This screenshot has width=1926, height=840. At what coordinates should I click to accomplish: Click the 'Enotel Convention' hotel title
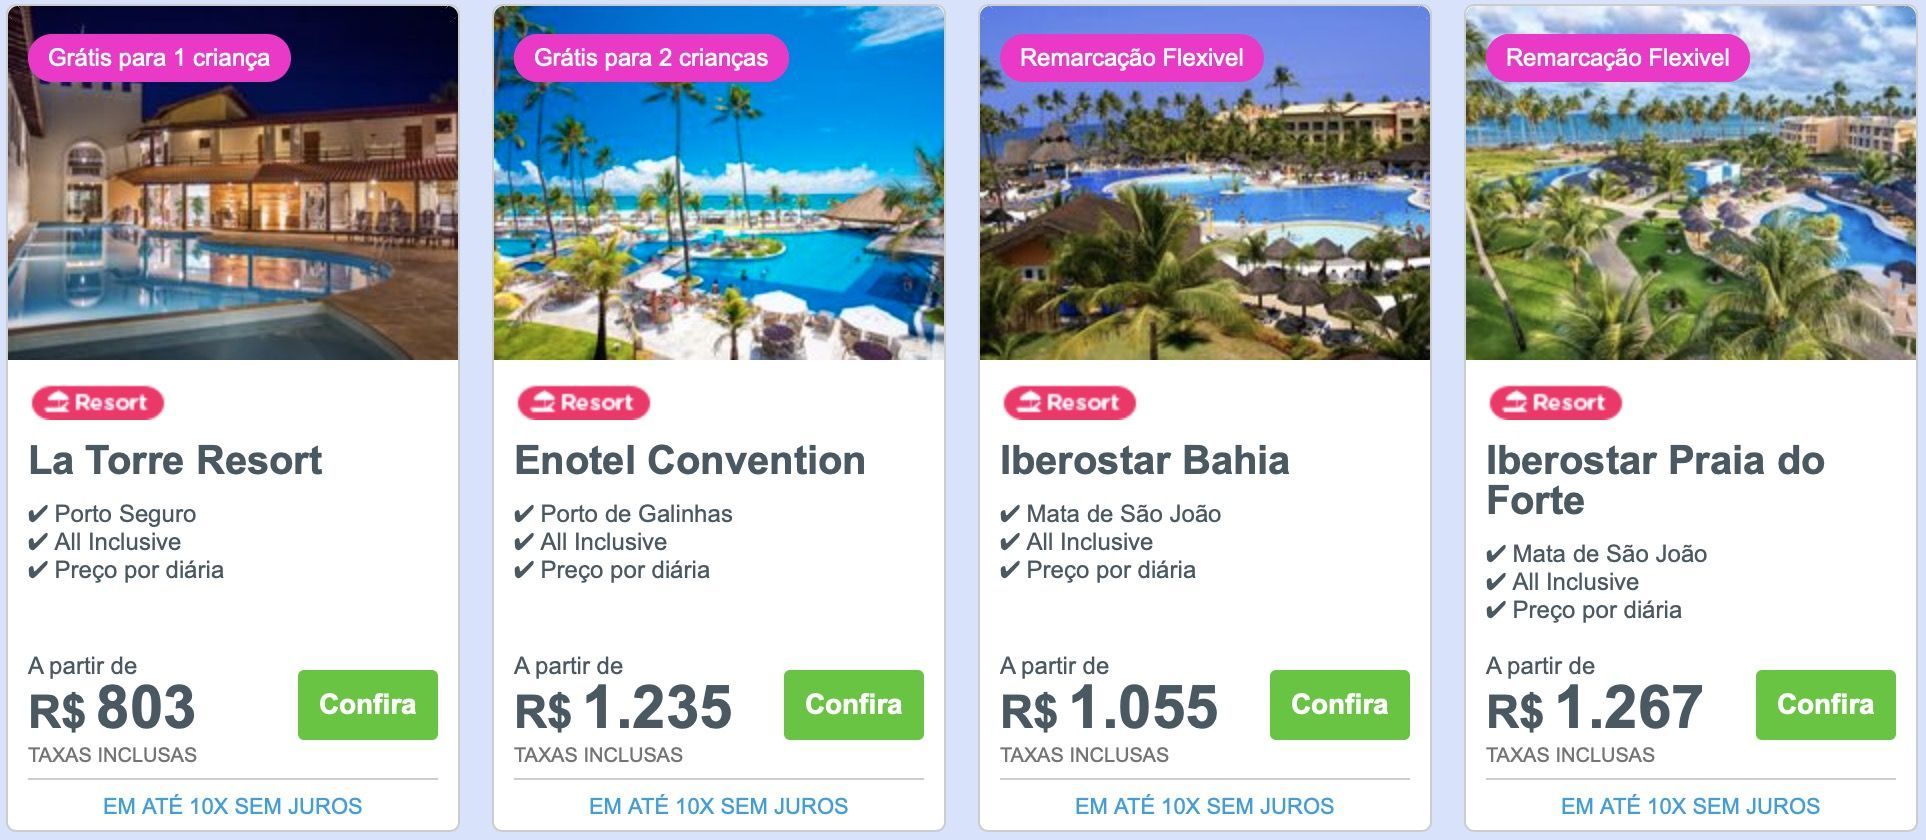point(690,461)
